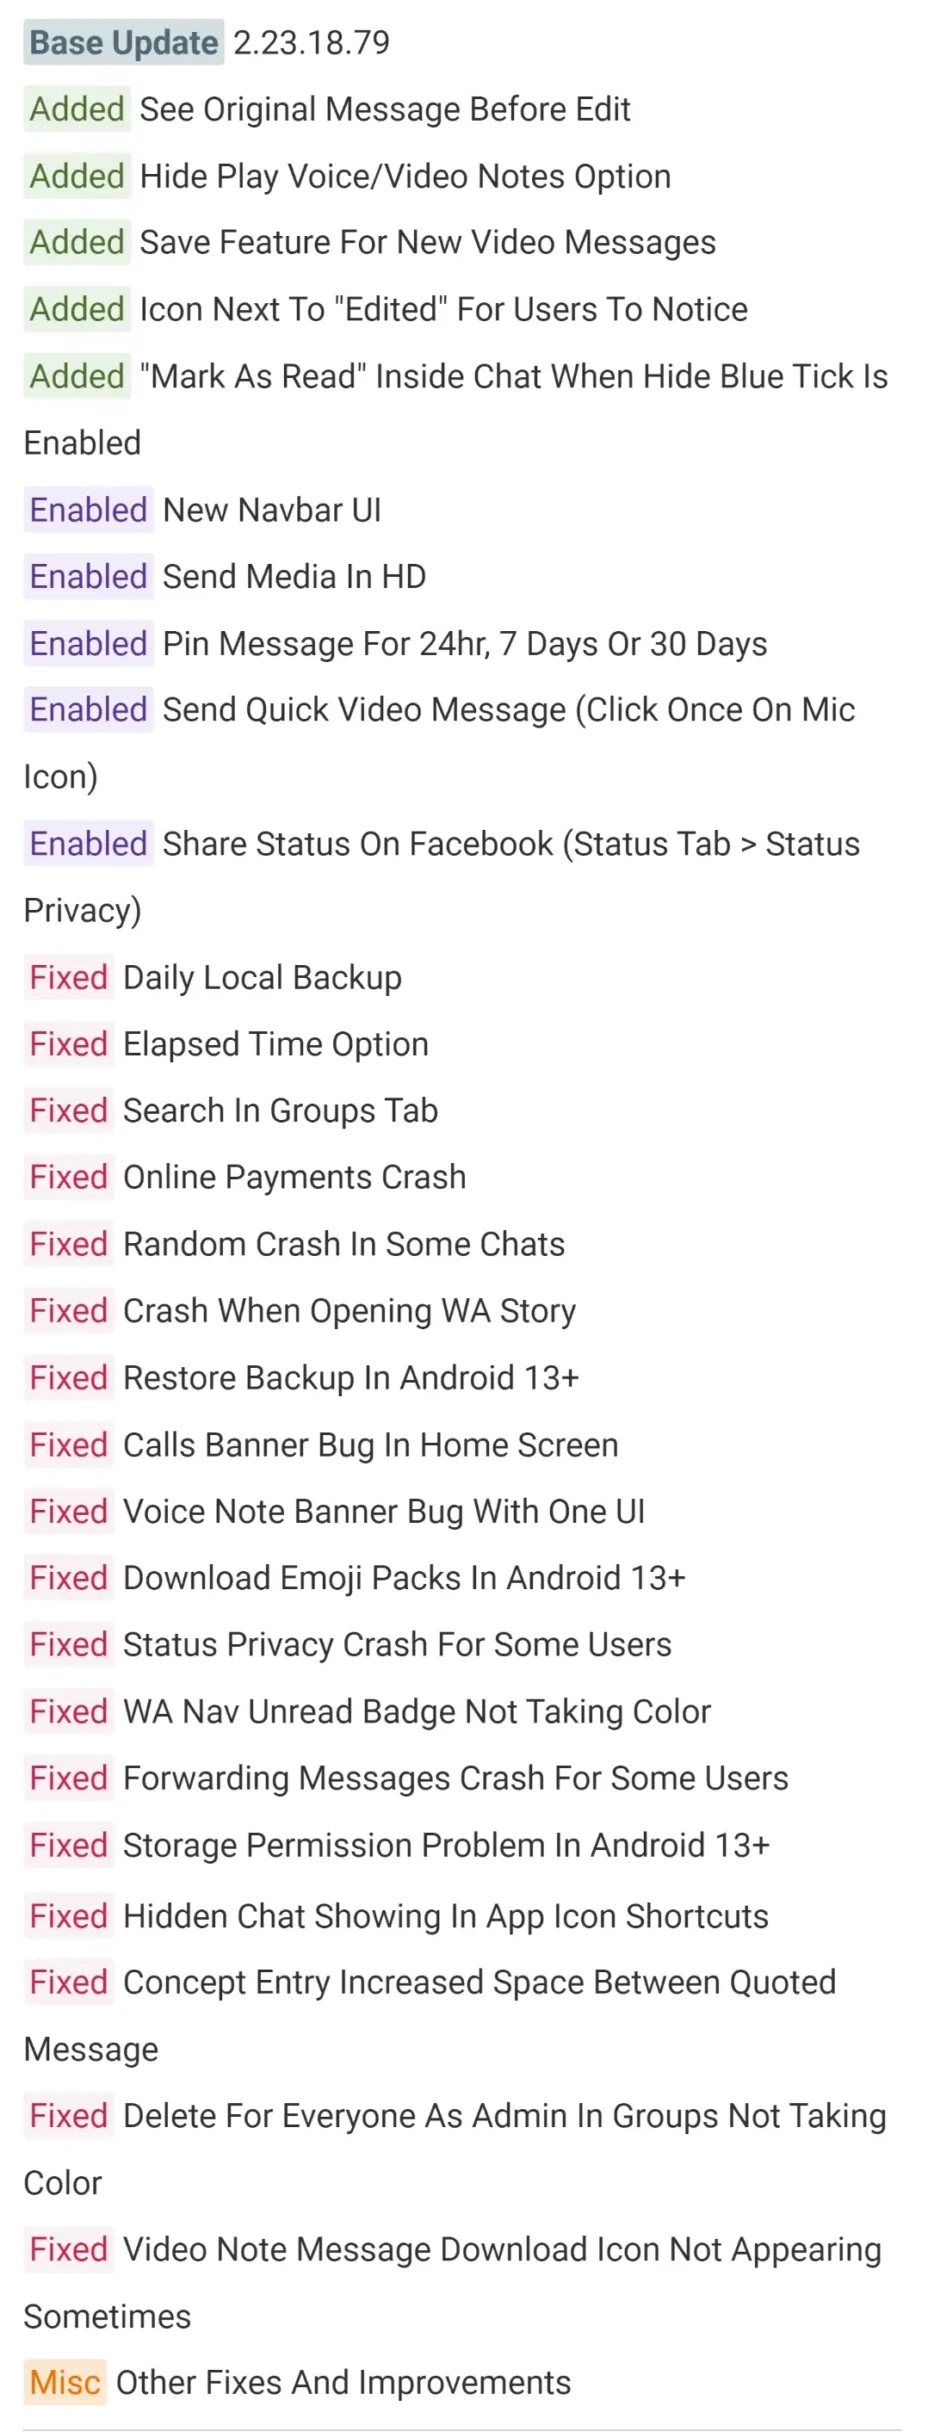The width and height of the screenshot is (928, 2436).
Task: Click Voice Note Banner Bug With One UI
Action: [x=384, y=1511]
